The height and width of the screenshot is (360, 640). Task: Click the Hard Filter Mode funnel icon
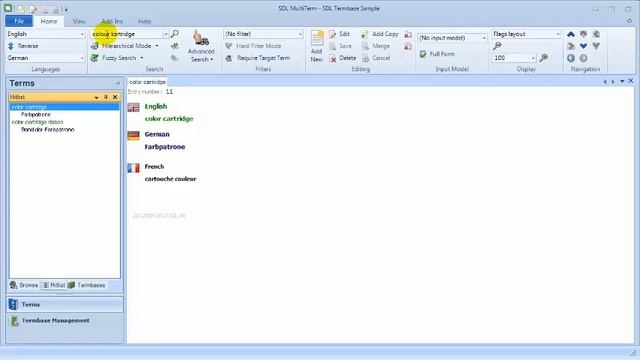(229, 46)
